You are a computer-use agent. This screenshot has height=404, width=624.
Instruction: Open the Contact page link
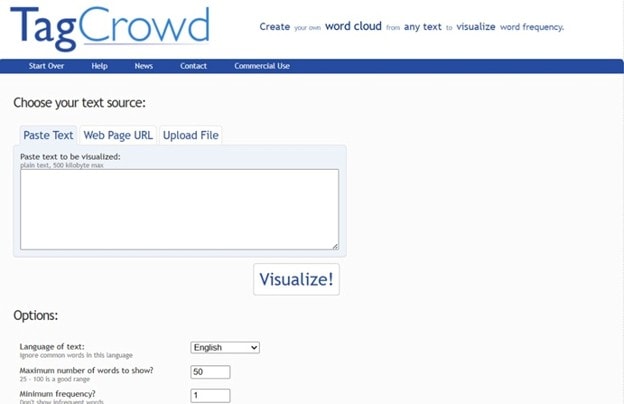(193, 66)
